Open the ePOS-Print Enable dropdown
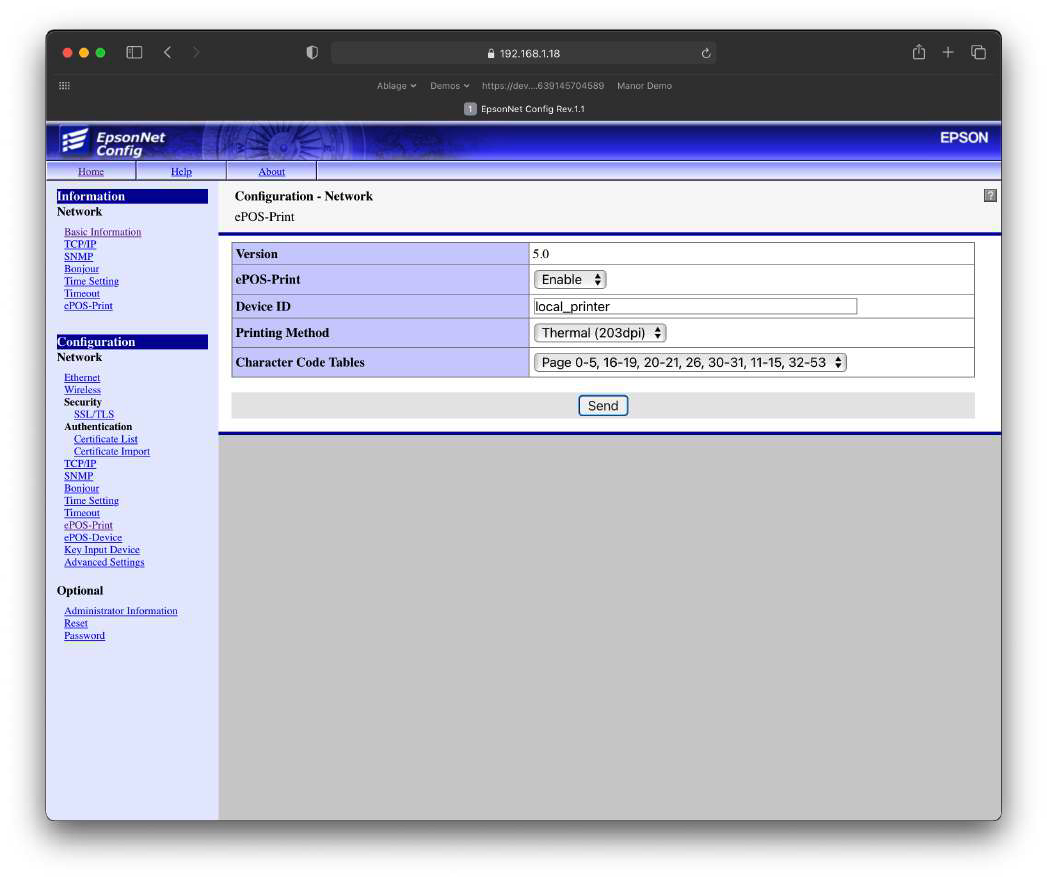The image size is (1047, 881). [570, 279]
